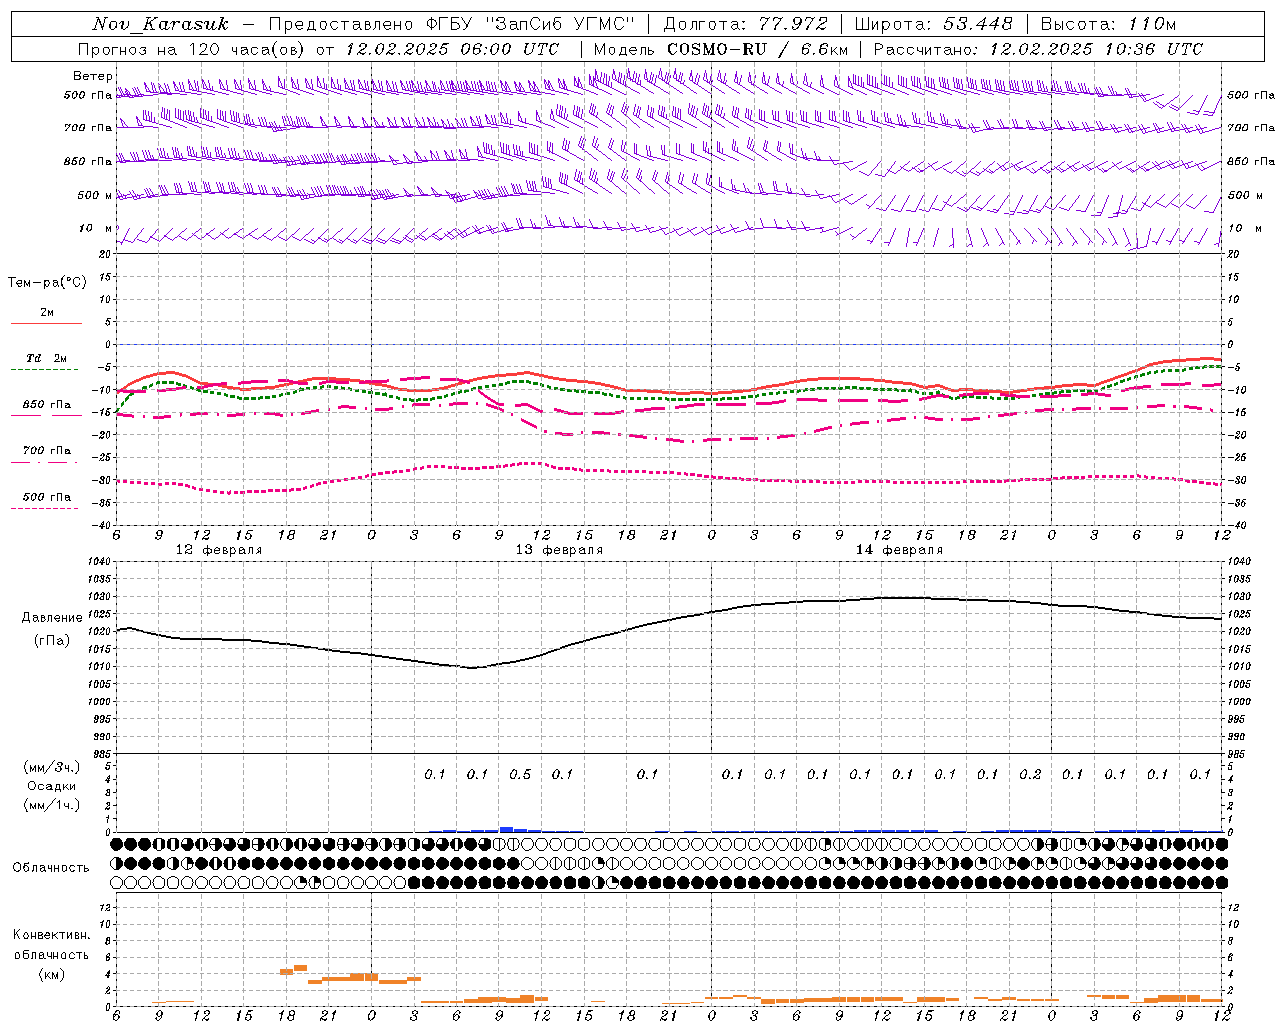Click the '12 февраля' date label
Screen dimensions: 1280x1024
coord(219,550)
